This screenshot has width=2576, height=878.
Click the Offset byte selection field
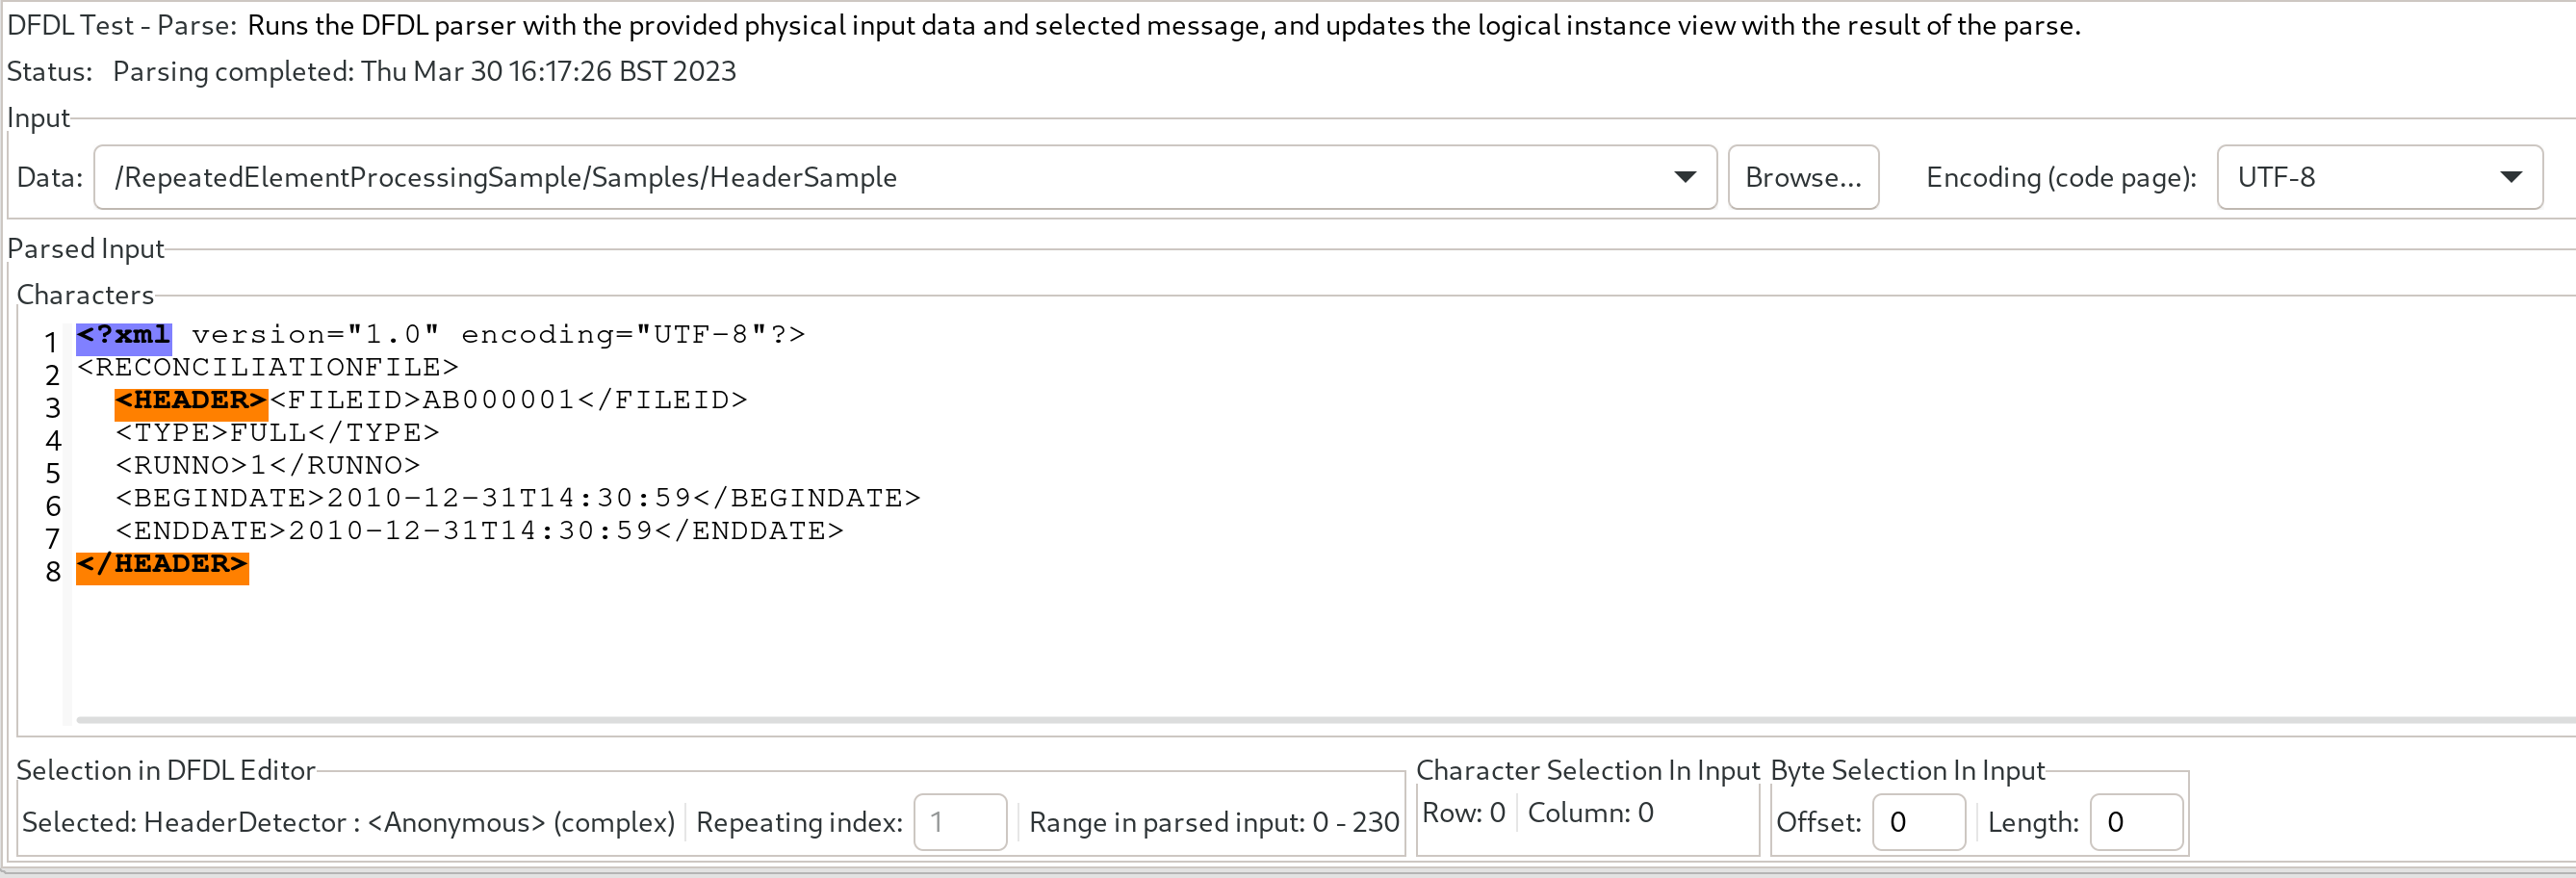point(1918,822)
